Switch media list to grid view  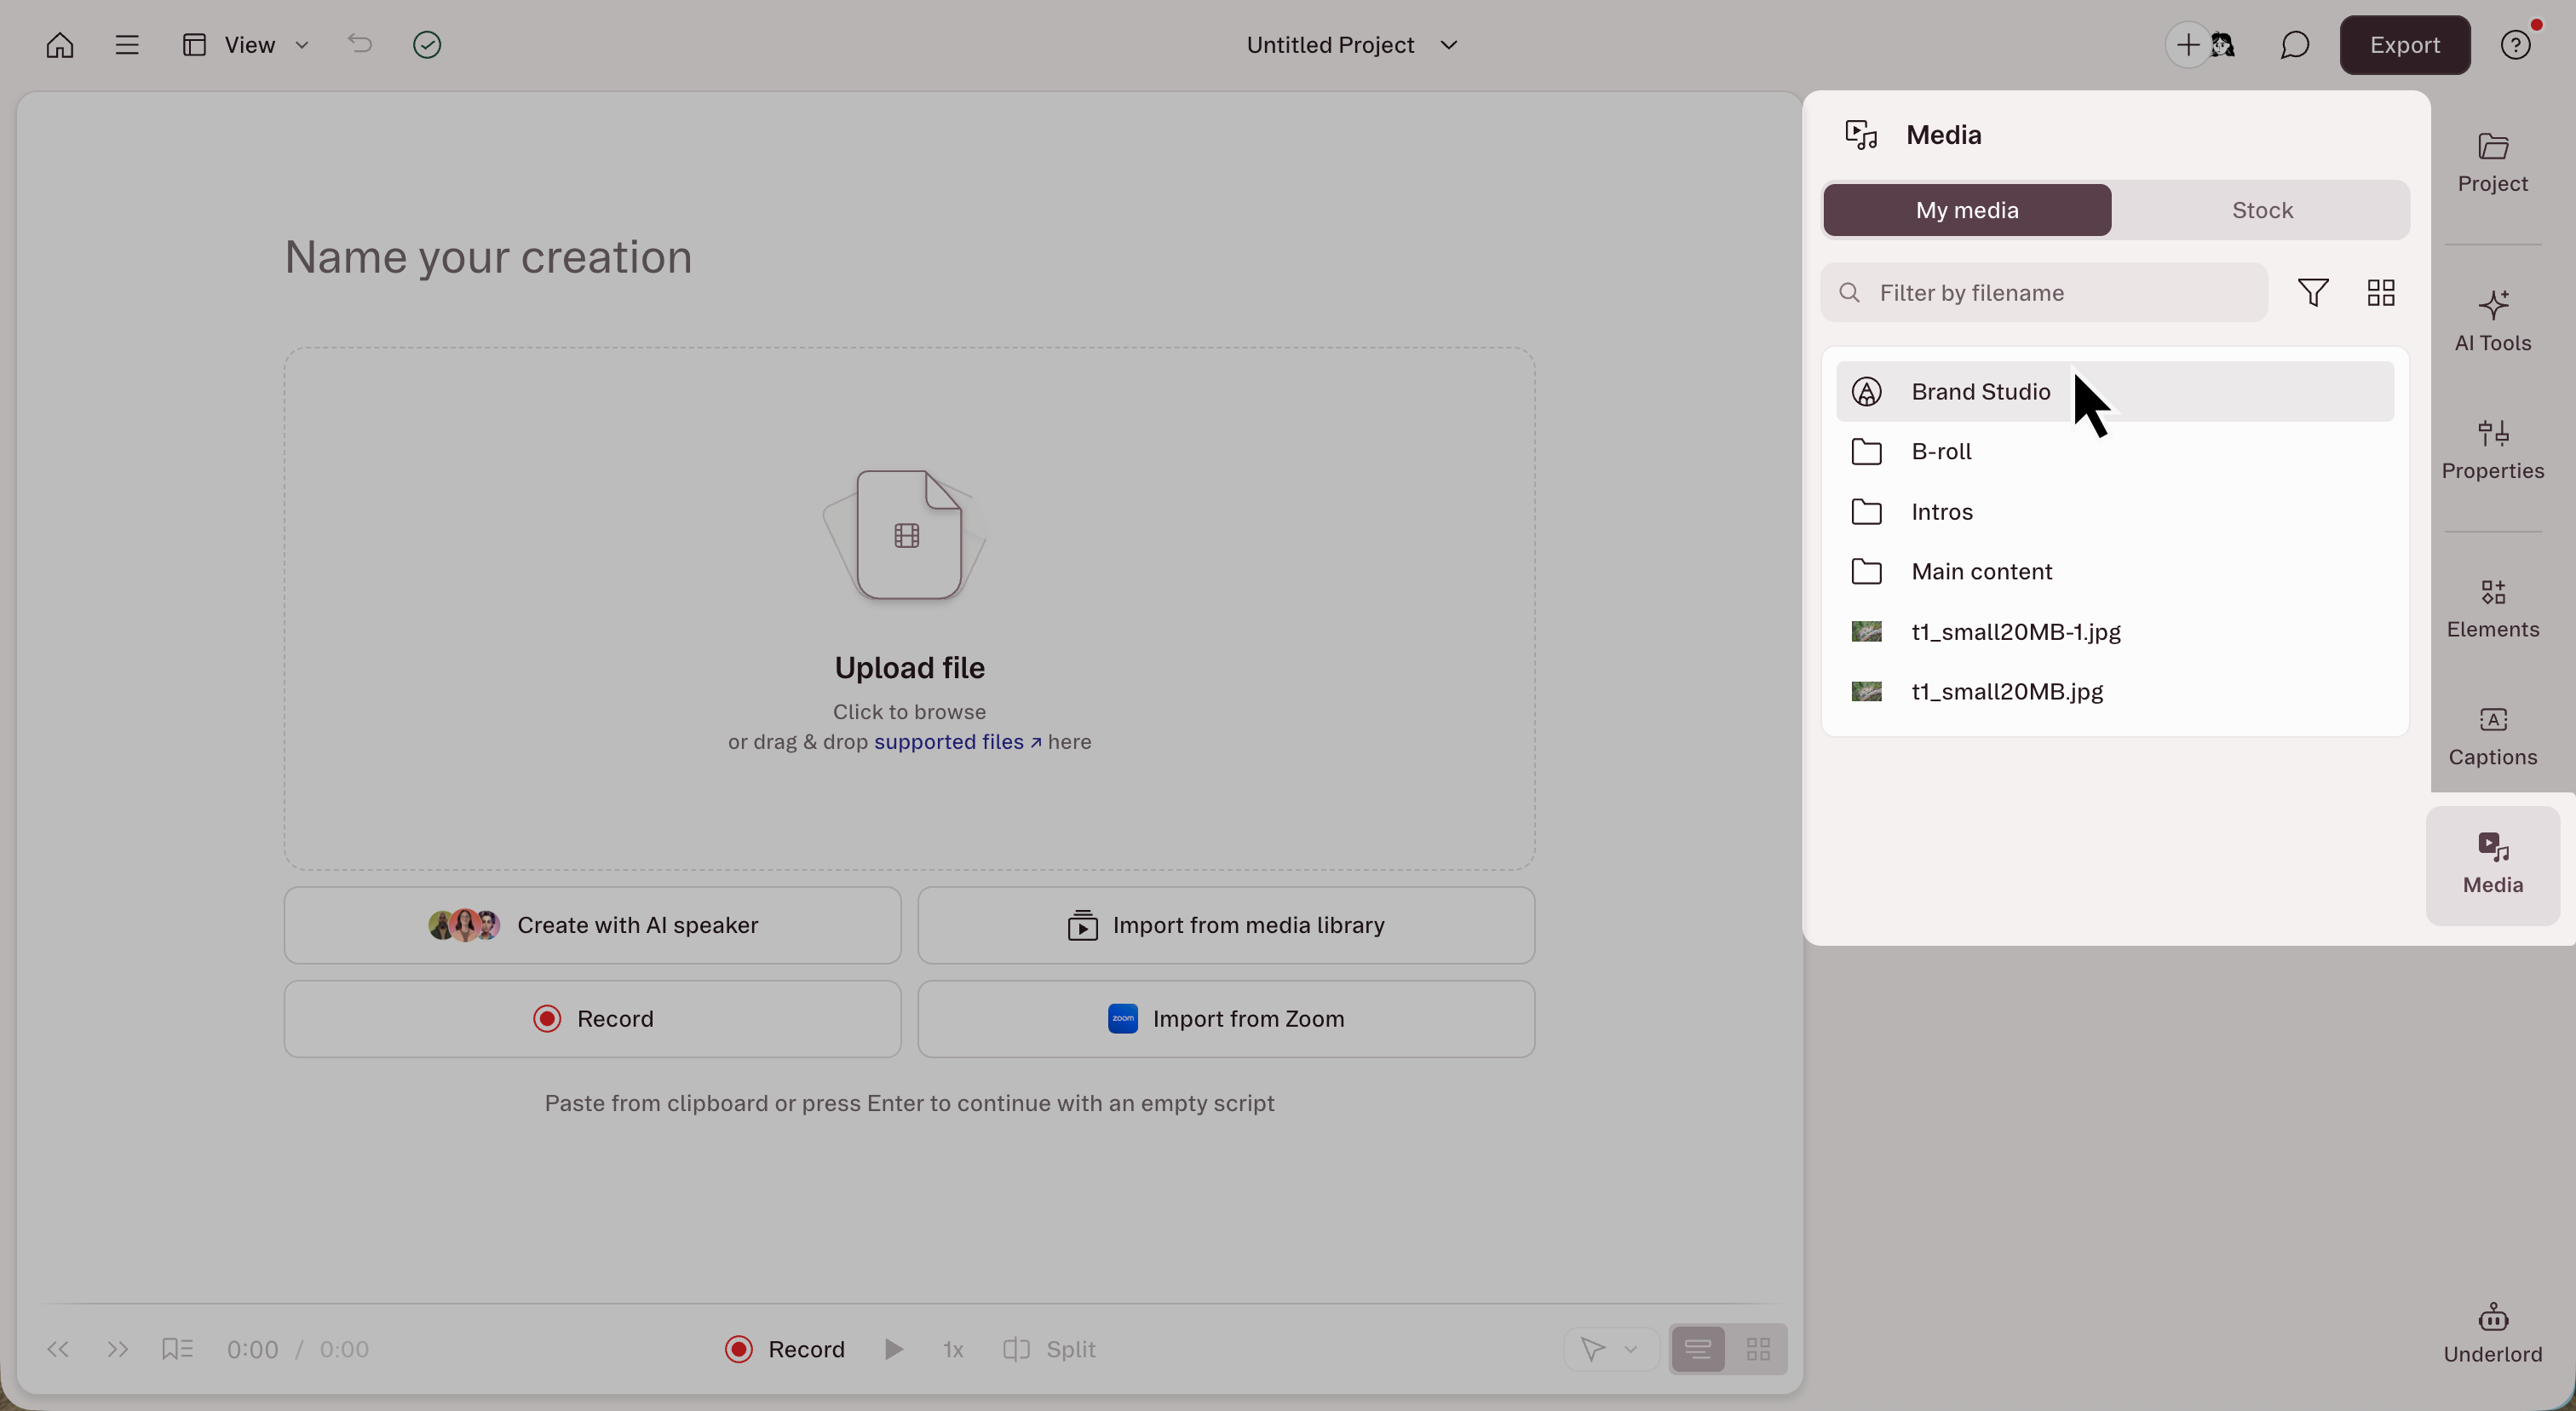(x=2380, y=293)
